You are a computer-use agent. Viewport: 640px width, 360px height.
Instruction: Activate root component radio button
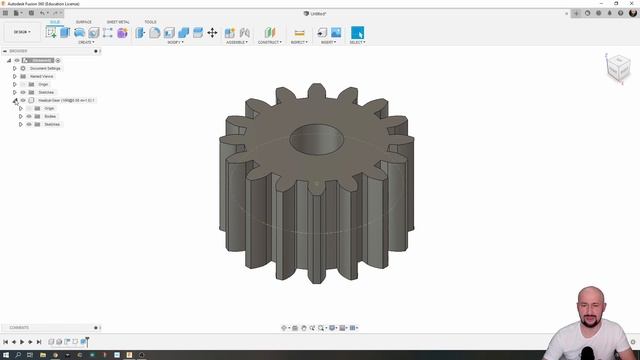click(x=58, y=60)
